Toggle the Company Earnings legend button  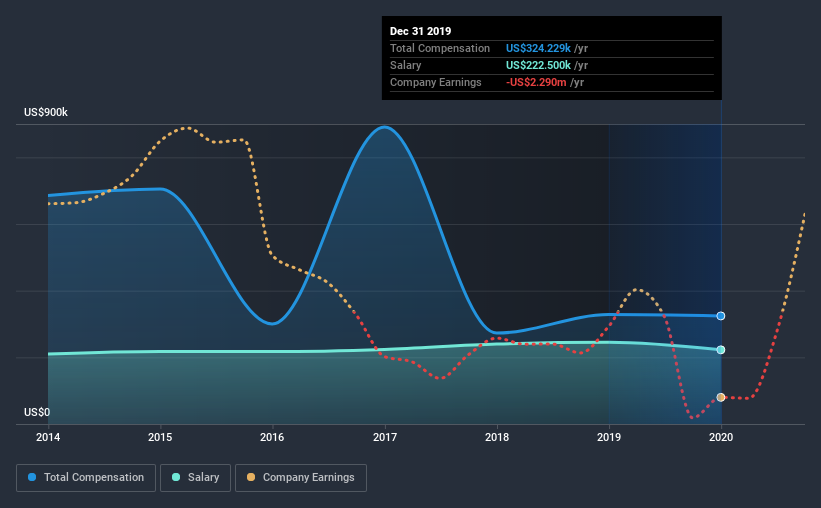301,478
